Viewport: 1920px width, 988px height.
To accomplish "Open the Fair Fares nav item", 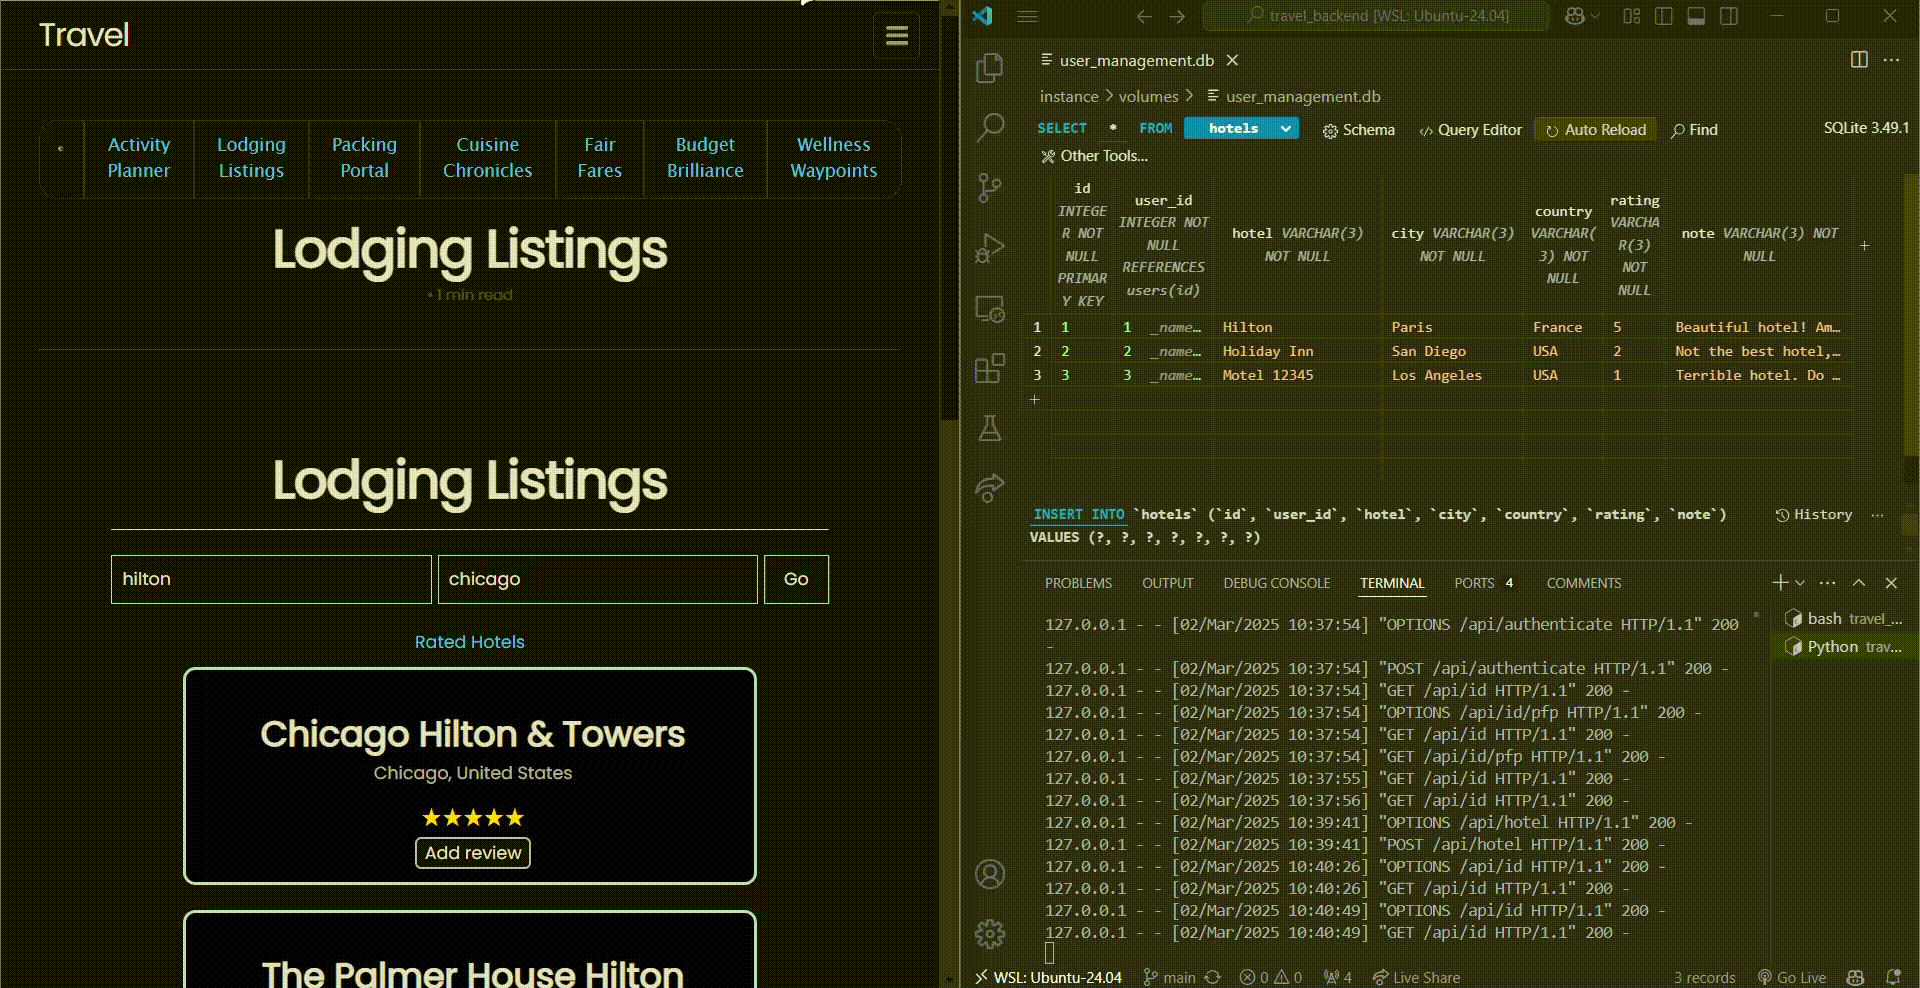I will click(x=599, y=158).
